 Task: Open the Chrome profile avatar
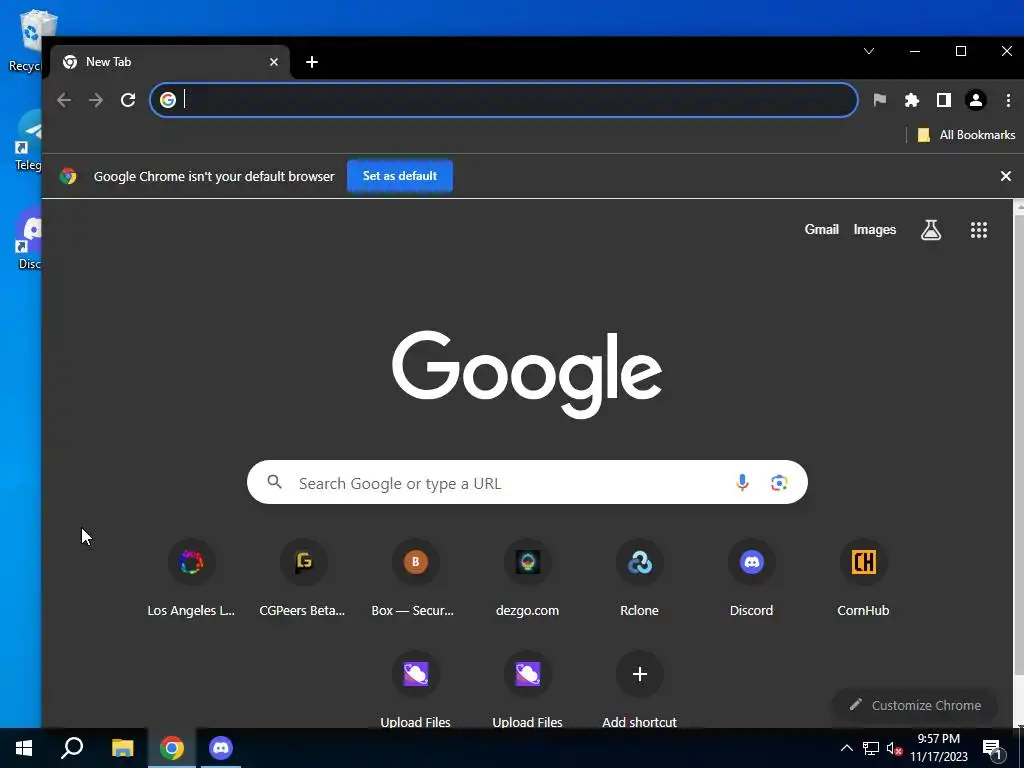tap(976, 100)
